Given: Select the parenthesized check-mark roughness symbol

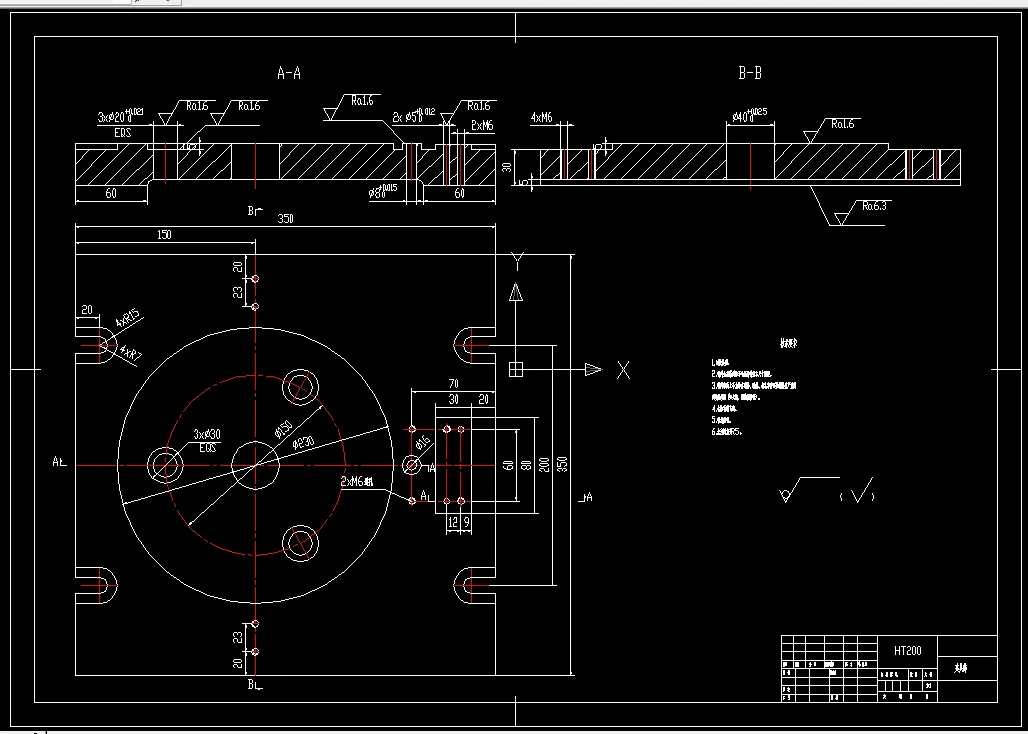Looking at the screenshot, I should (x=858, y=491).
